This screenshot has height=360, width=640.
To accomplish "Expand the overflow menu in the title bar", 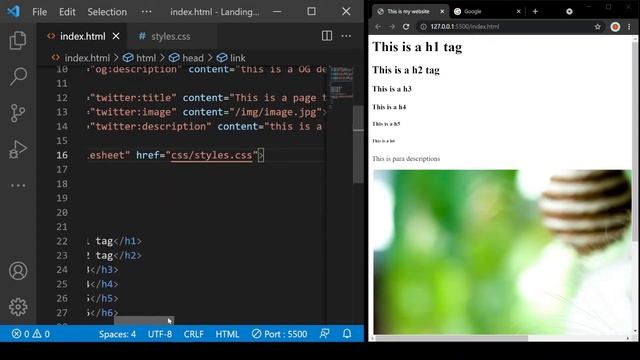I will pos(146,12).
